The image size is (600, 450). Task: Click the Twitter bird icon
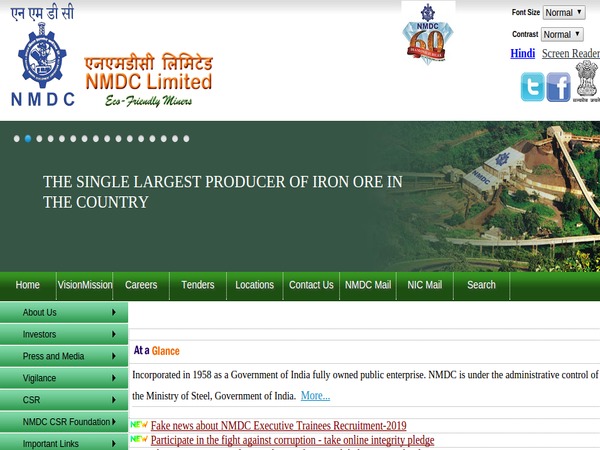point(532,87)
